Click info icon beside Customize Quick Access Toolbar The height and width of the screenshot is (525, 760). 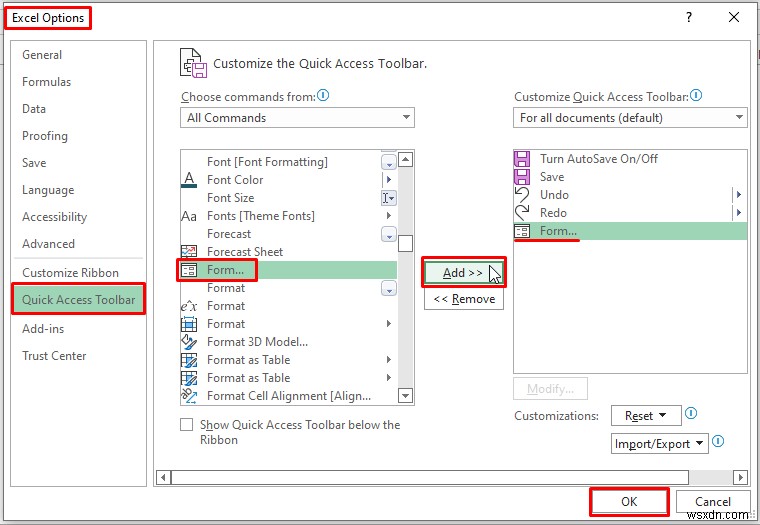[696, 95]
